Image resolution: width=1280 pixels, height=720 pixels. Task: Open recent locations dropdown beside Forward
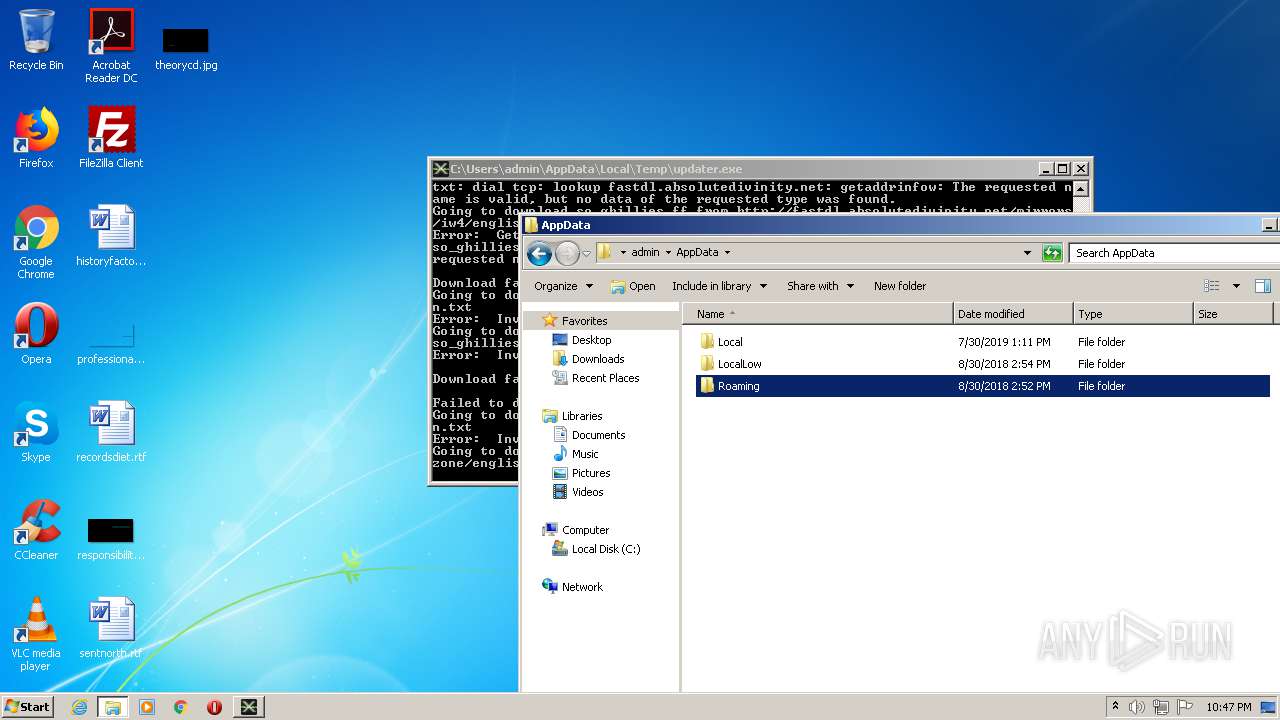tap(586, 253)
